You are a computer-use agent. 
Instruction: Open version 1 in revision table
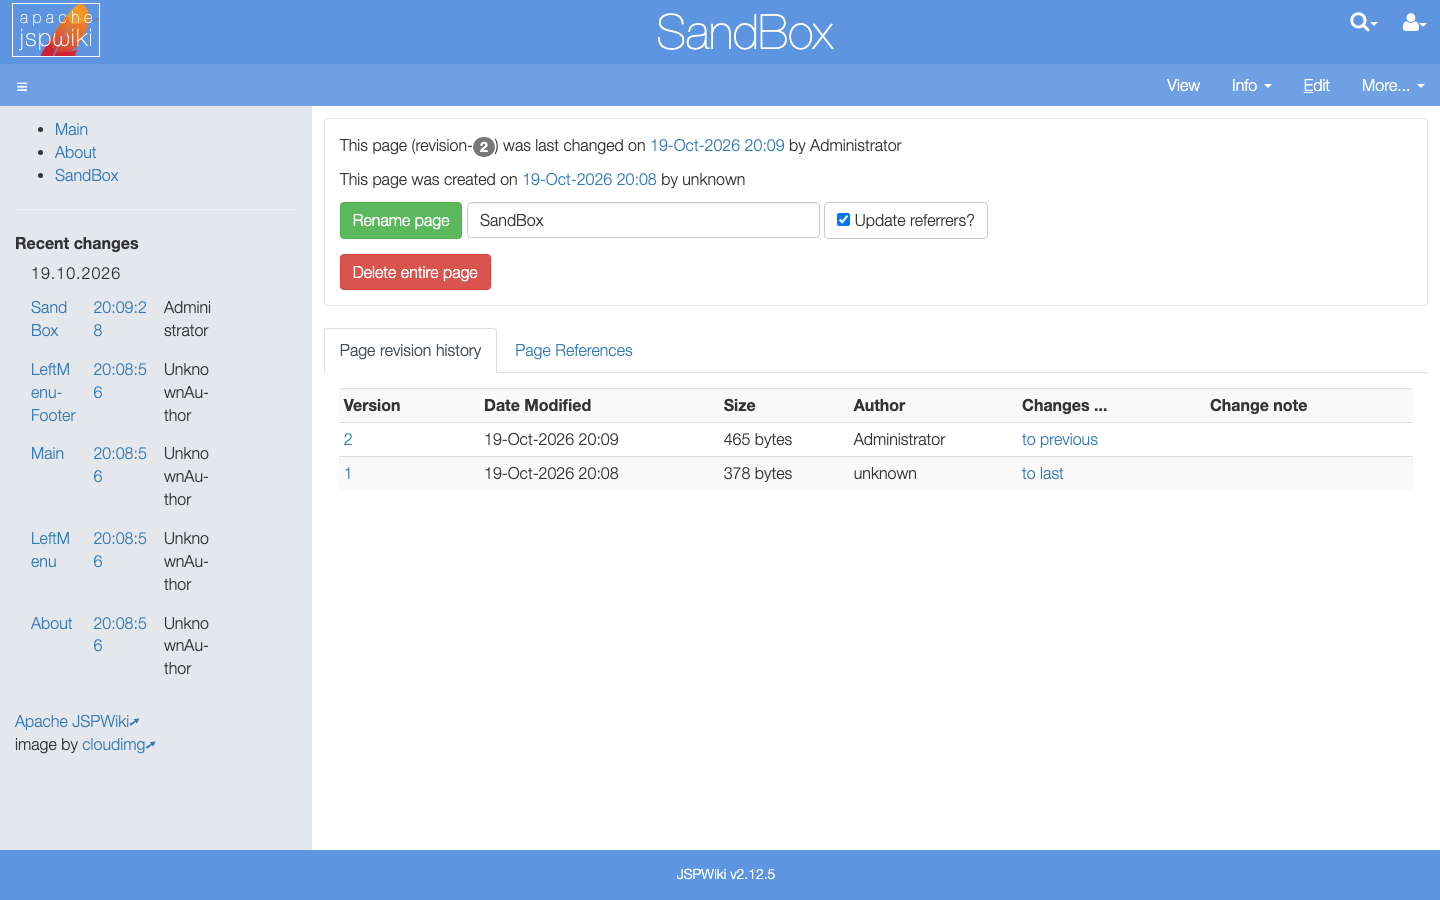pyautogui.click(x=348, y=473)
